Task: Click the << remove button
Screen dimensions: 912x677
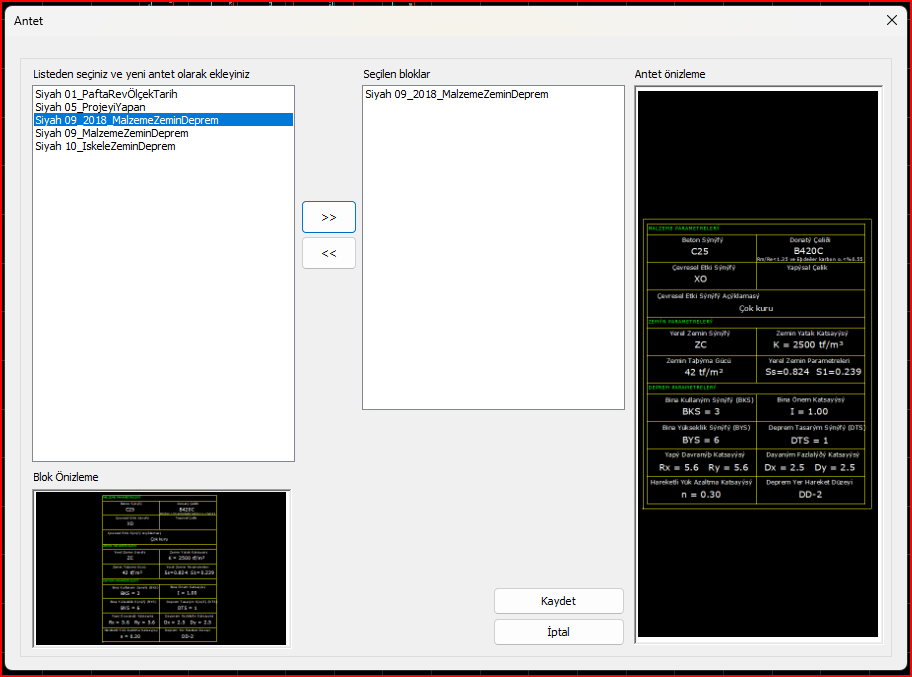Action: pos(328,252)
